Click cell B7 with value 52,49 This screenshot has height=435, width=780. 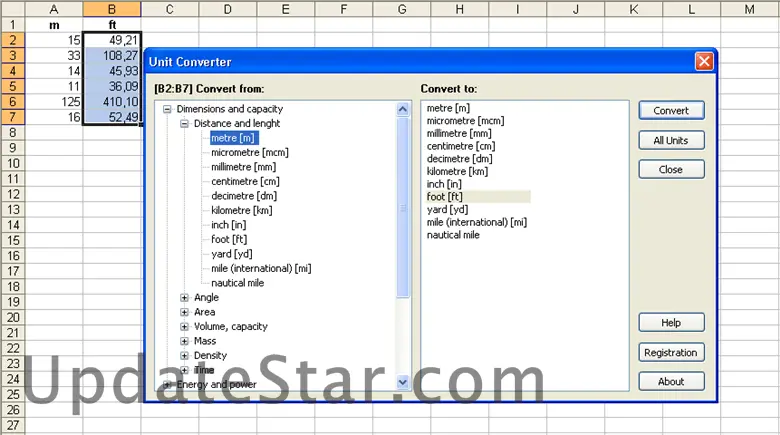coord(112,117)
